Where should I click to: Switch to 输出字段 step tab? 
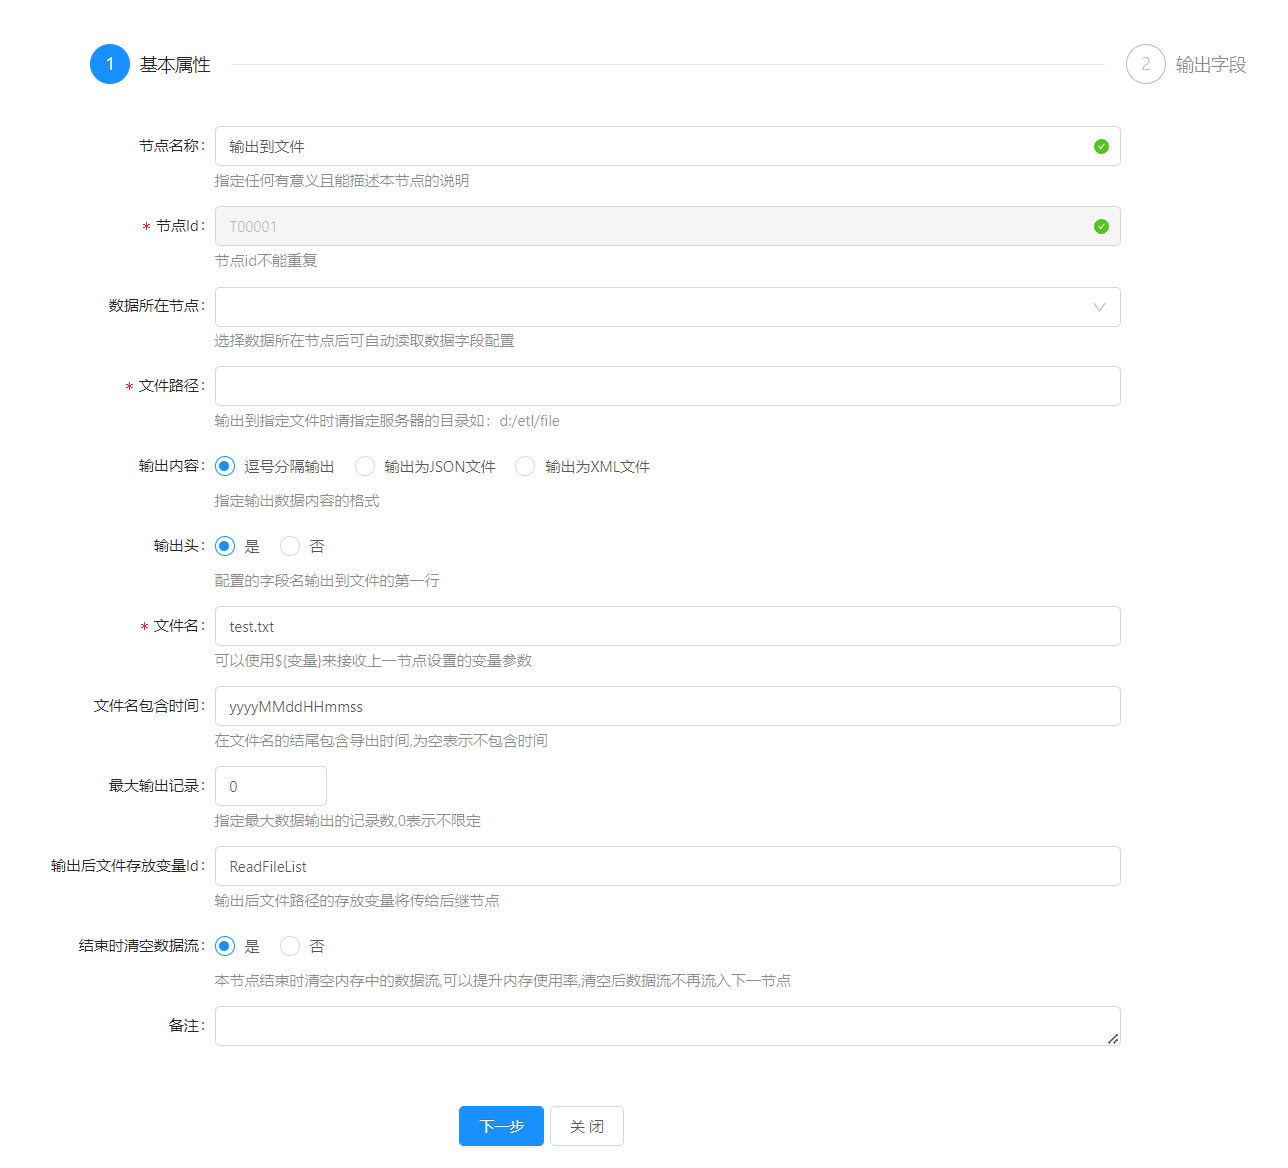tap(1210, 65)
